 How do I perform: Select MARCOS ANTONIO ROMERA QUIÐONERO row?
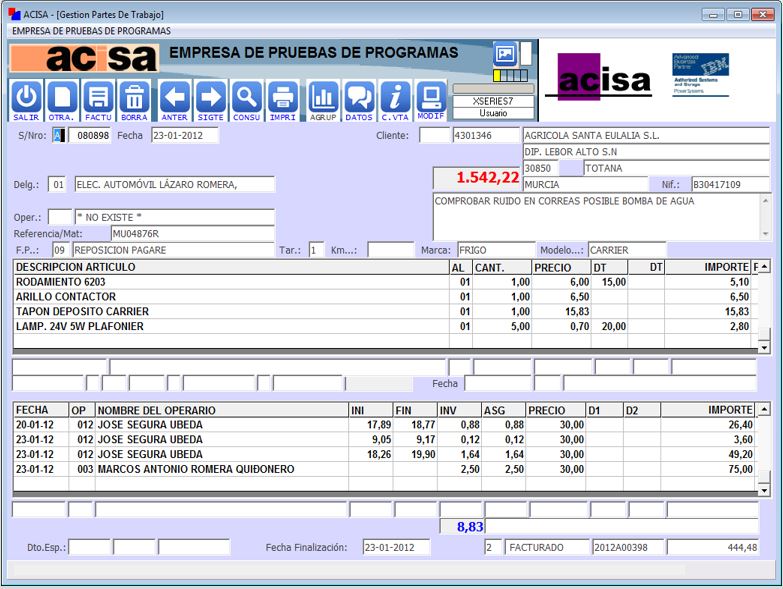[x=385, y=469]
